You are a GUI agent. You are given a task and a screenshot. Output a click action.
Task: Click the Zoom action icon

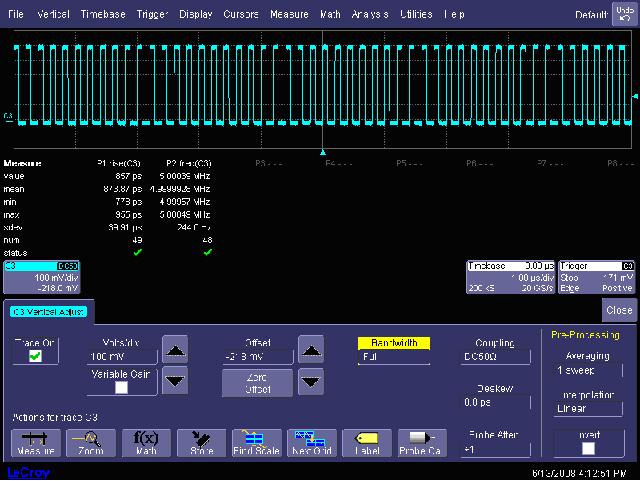[91, 443]
